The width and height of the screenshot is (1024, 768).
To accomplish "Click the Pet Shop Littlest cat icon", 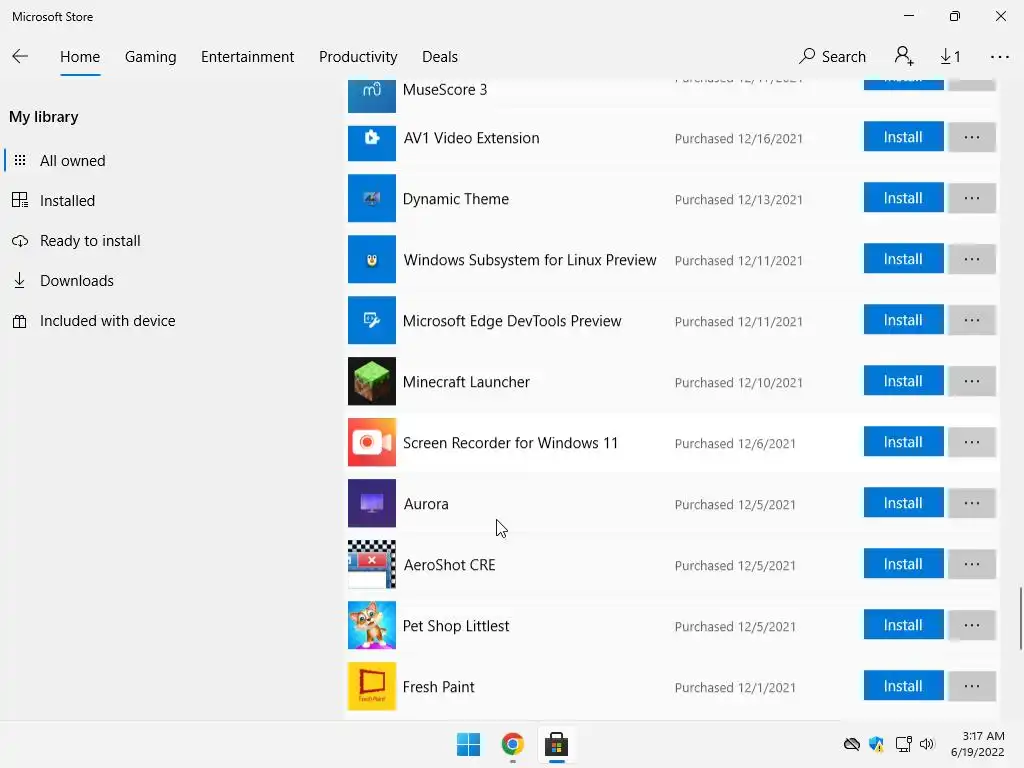I will click(x=372, y=626).
